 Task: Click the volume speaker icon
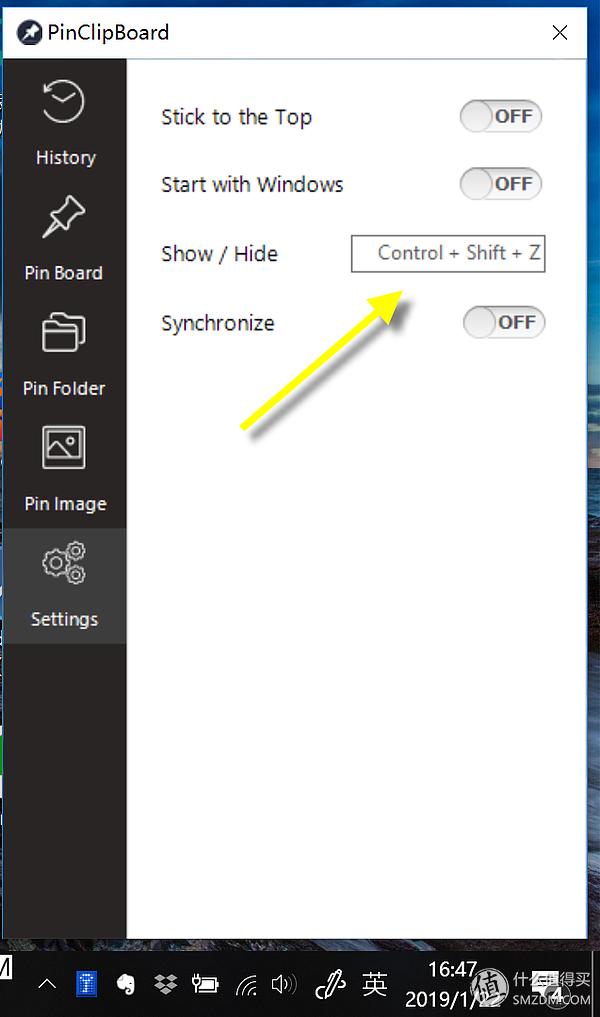coord(283,985)
